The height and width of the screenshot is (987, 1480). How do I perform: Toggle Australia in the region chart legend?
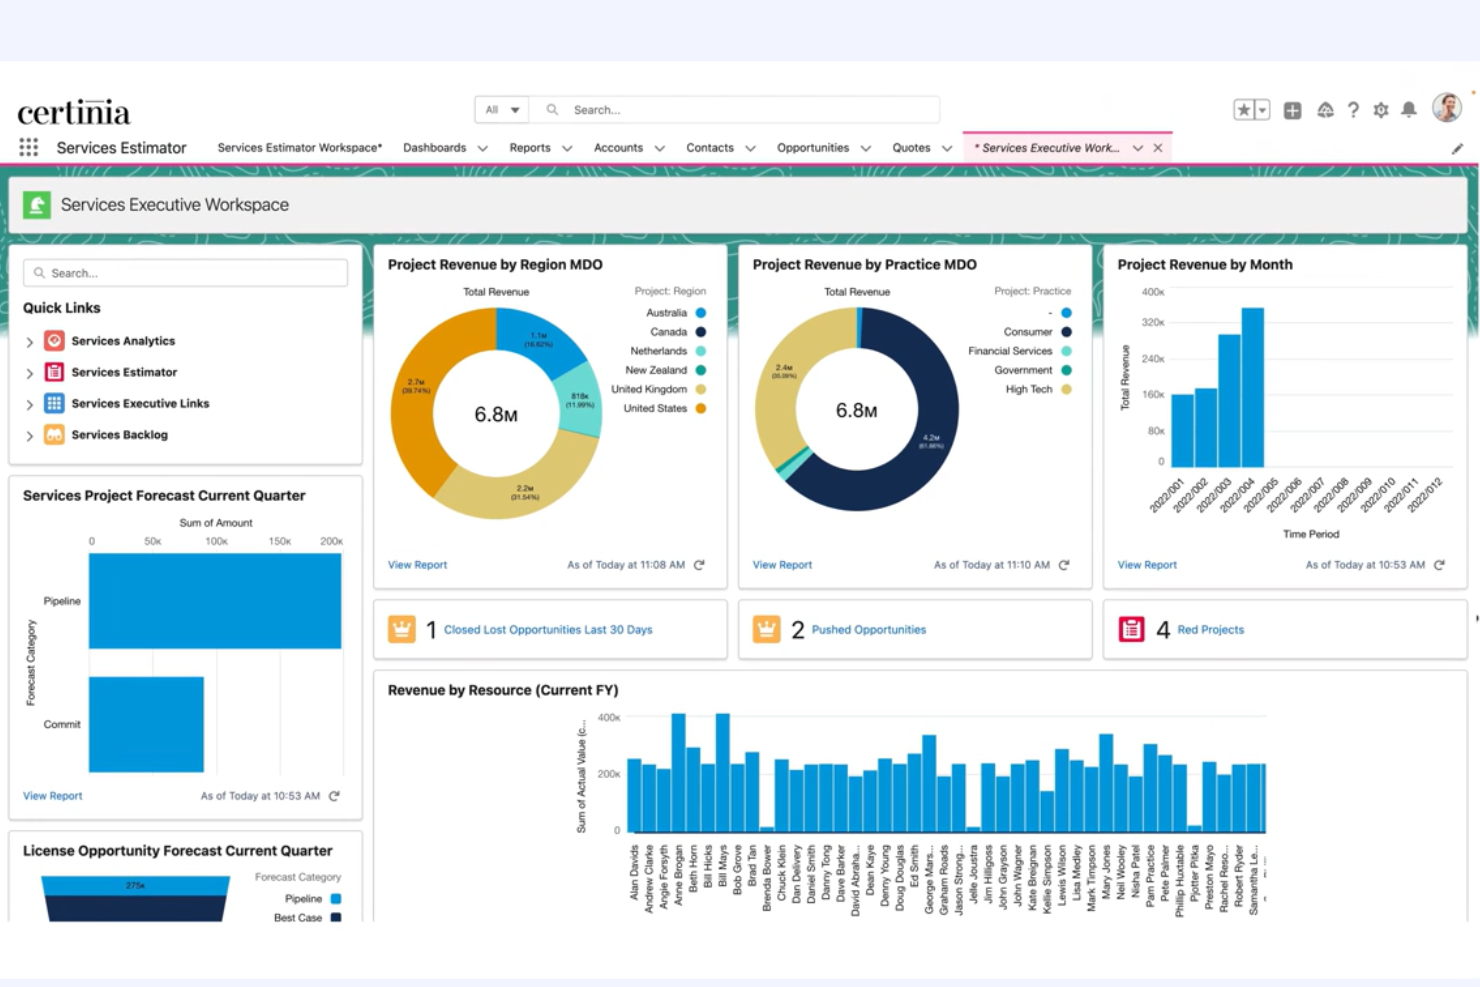701,312
